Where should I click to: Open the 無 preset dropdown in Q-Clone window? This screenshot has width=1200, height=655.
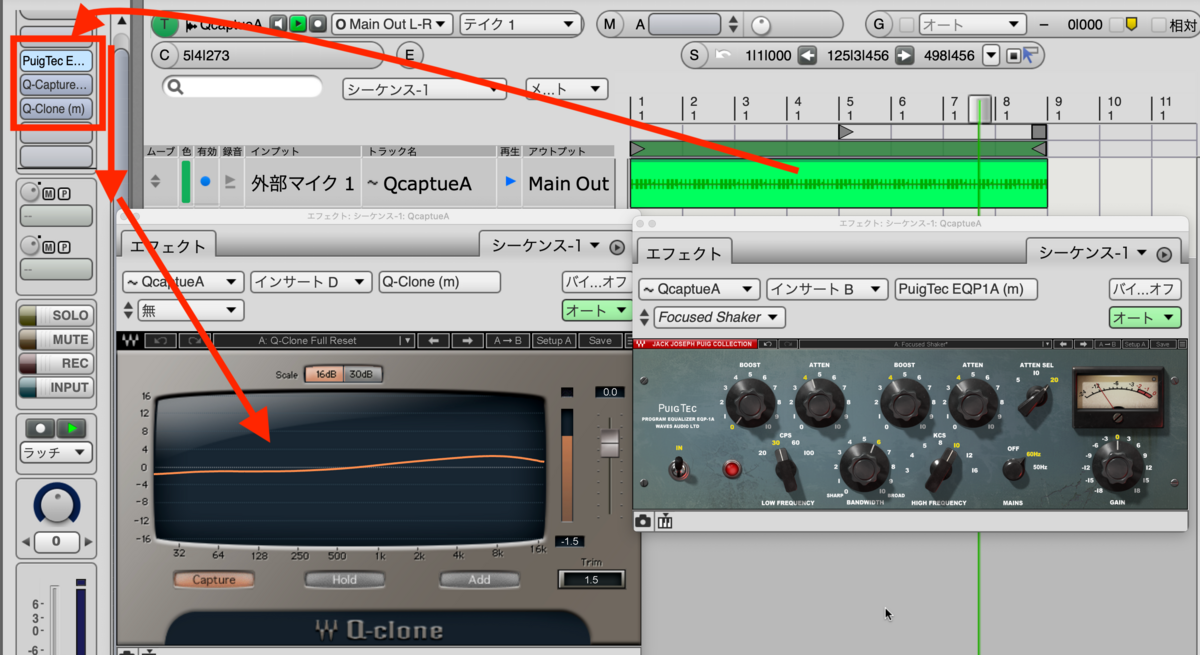click(x=190, y=311)
